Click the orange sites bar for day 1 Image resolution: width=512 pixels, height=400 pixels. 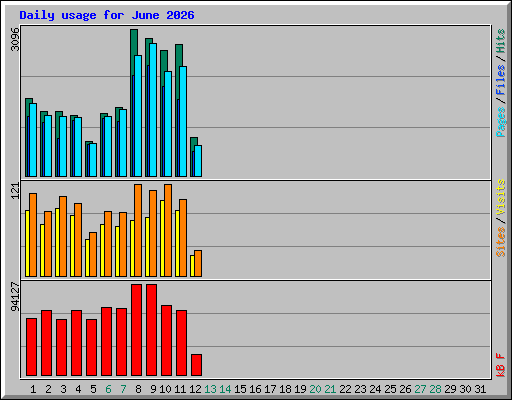(x=33, y=235)
